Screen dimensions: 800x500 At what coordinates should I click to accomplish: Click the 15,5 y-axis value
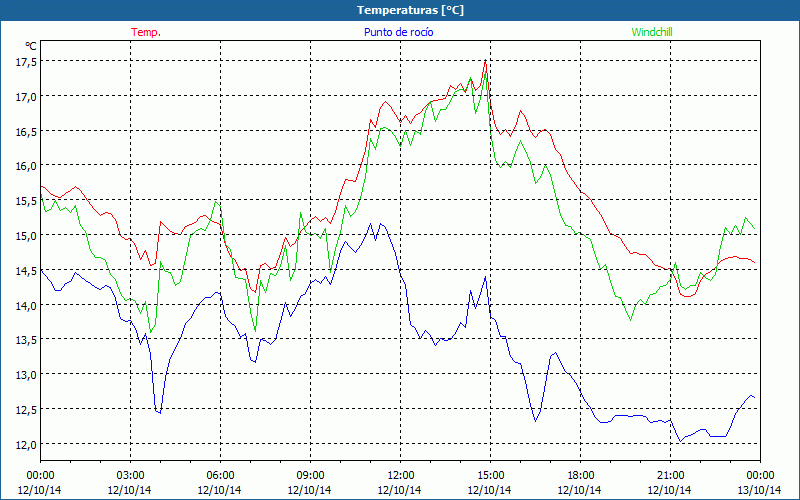[26, 201]
